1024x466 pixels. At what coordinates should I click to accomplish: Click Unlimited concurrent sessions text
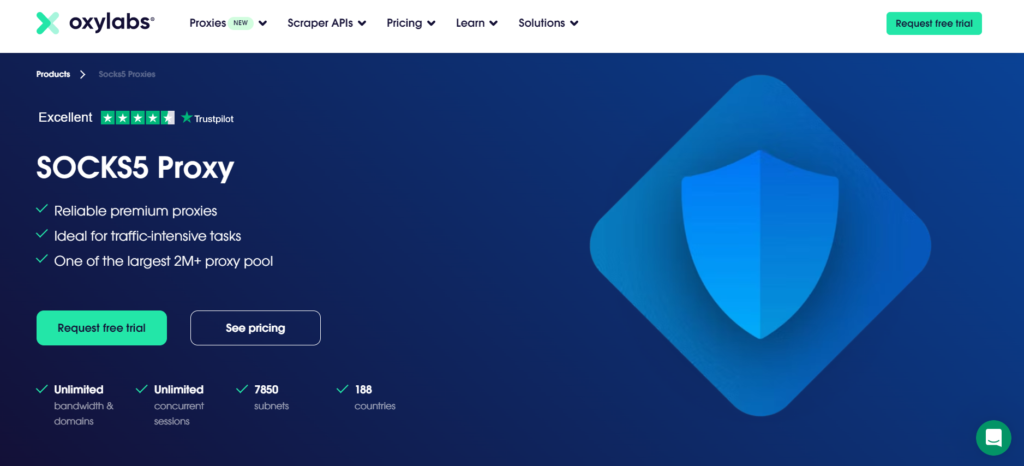[179, 405]
